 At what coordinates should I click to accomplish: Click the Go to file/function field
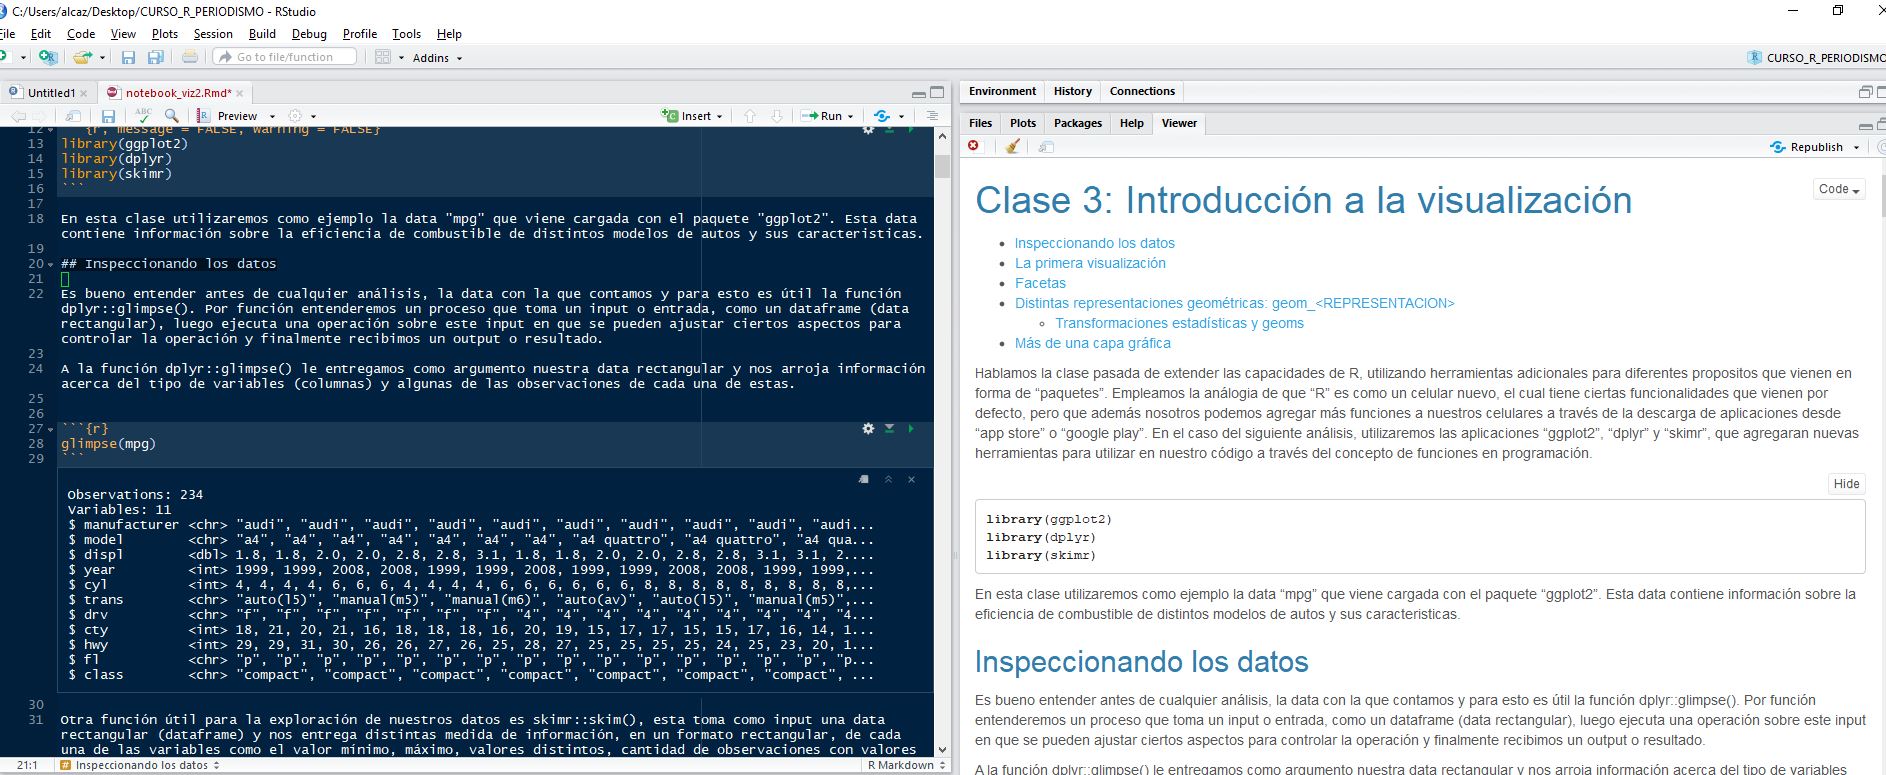[x=285, y=58]
